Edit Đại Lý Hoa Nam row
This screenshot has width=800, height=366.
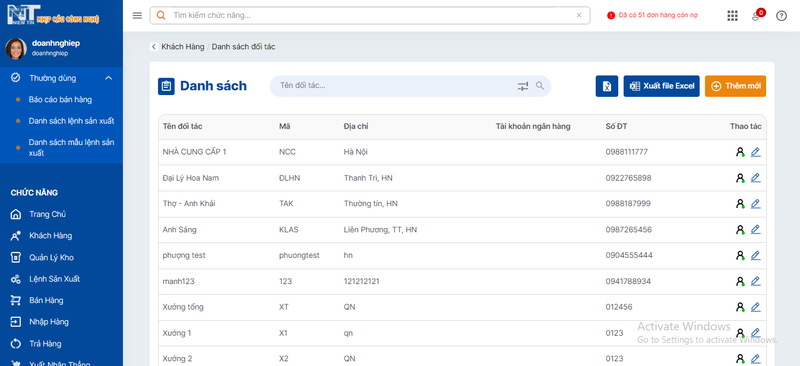(756, 178)
